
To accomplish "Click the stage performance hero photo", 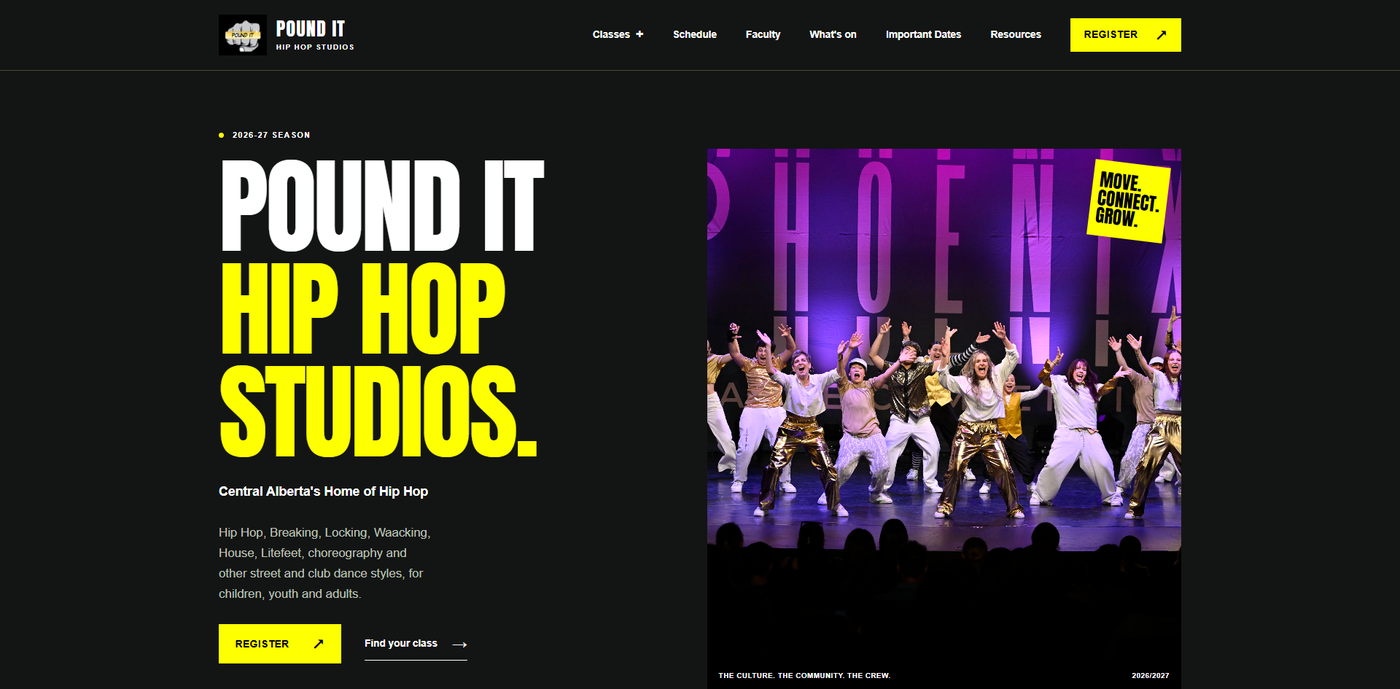I will click(944, 419).
